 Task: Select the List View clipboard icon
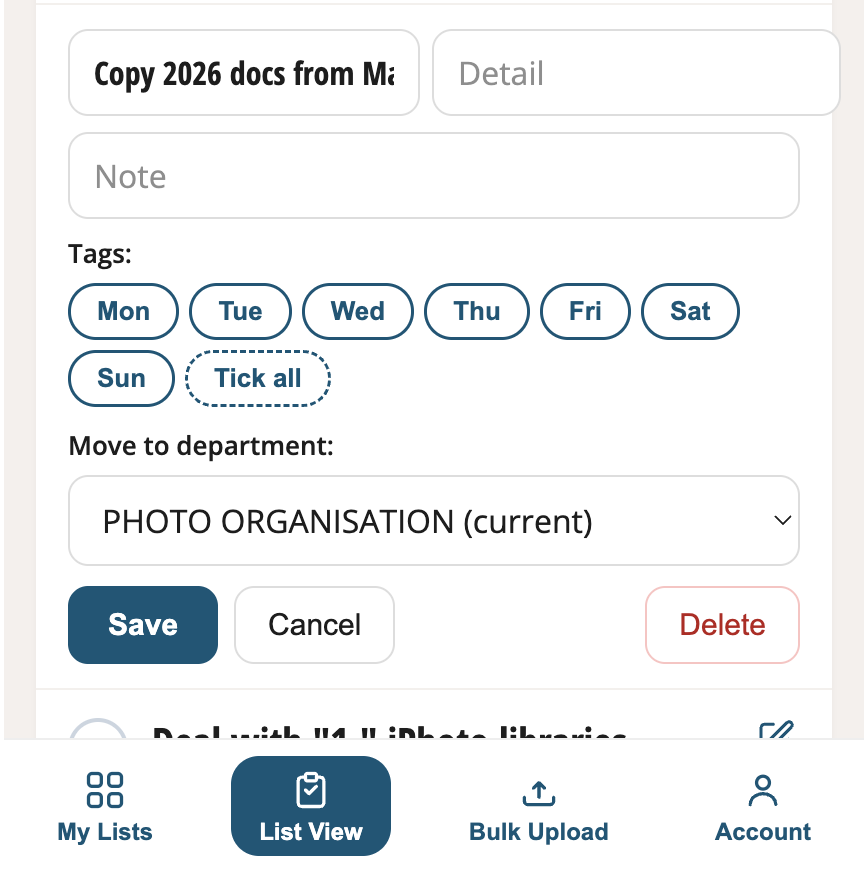point(310,790)
